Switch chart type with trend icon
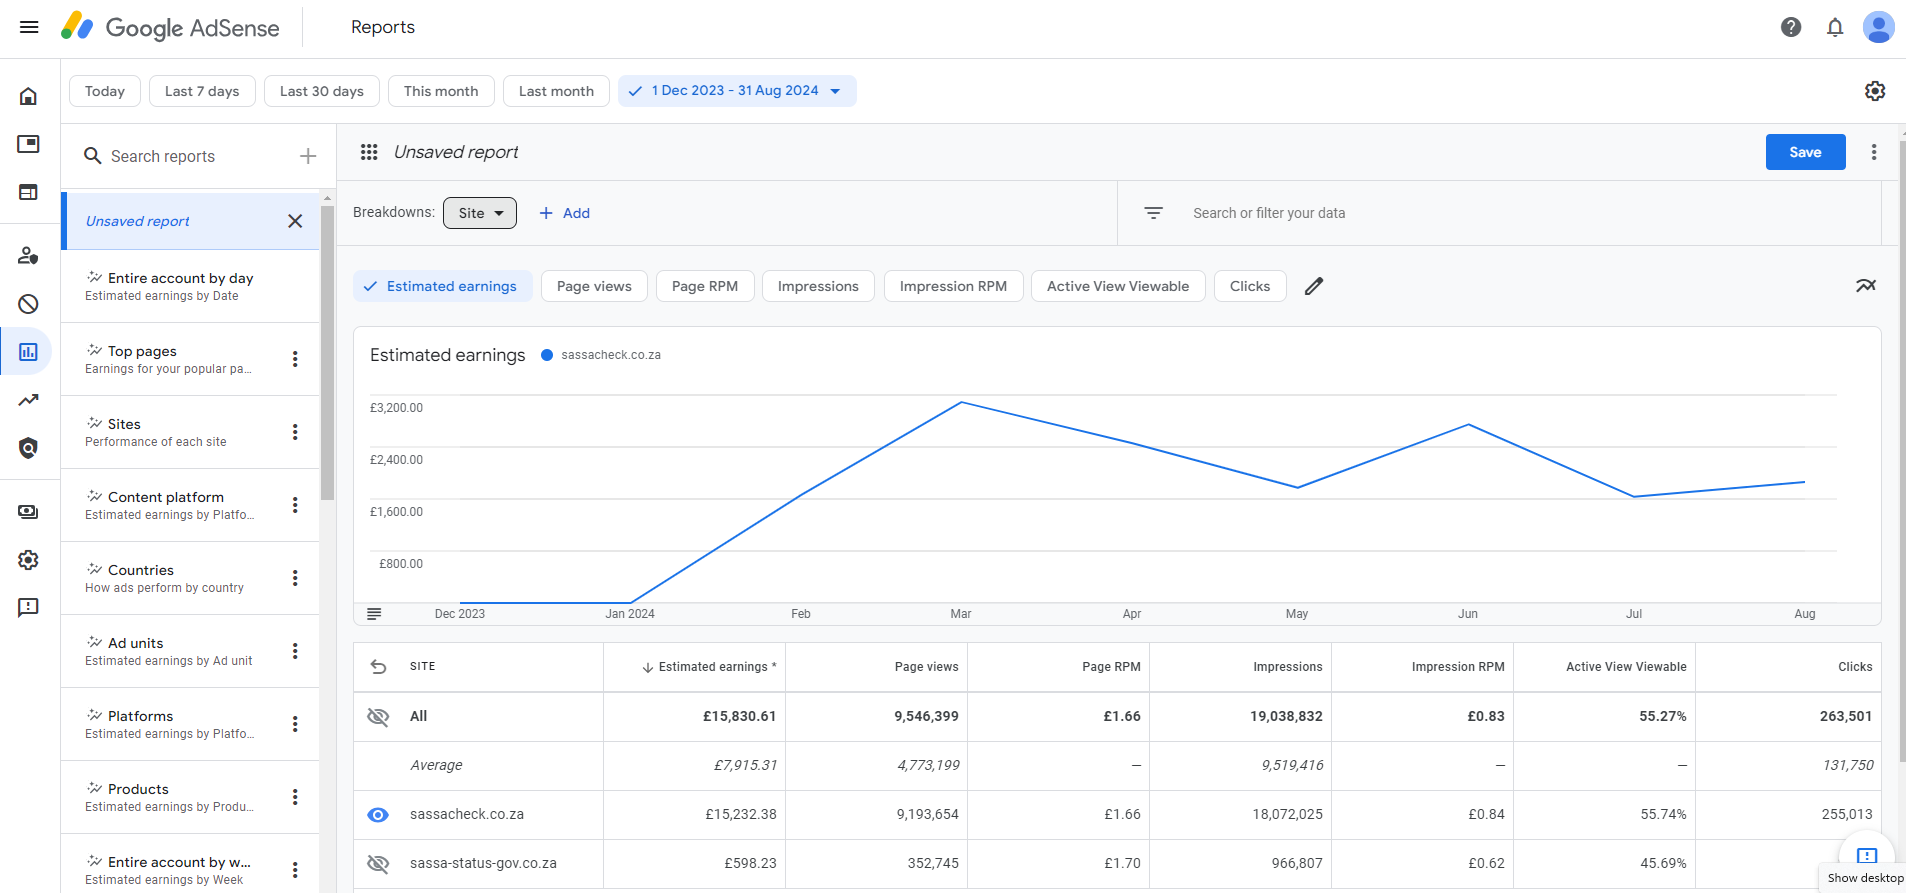 pos(1866,286)
